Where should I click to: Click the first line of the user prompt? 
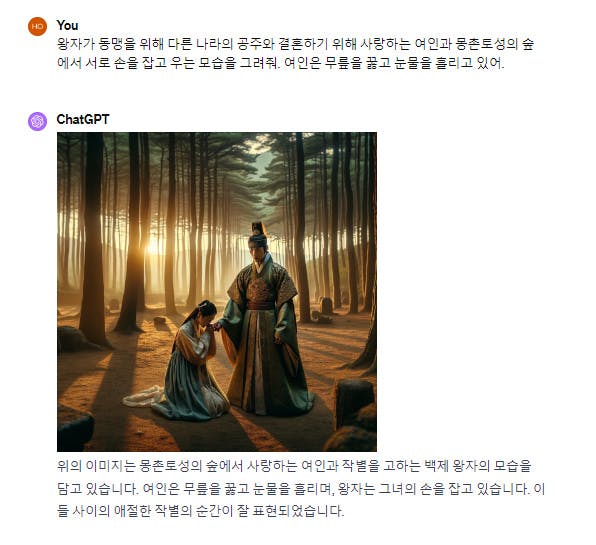295,44
